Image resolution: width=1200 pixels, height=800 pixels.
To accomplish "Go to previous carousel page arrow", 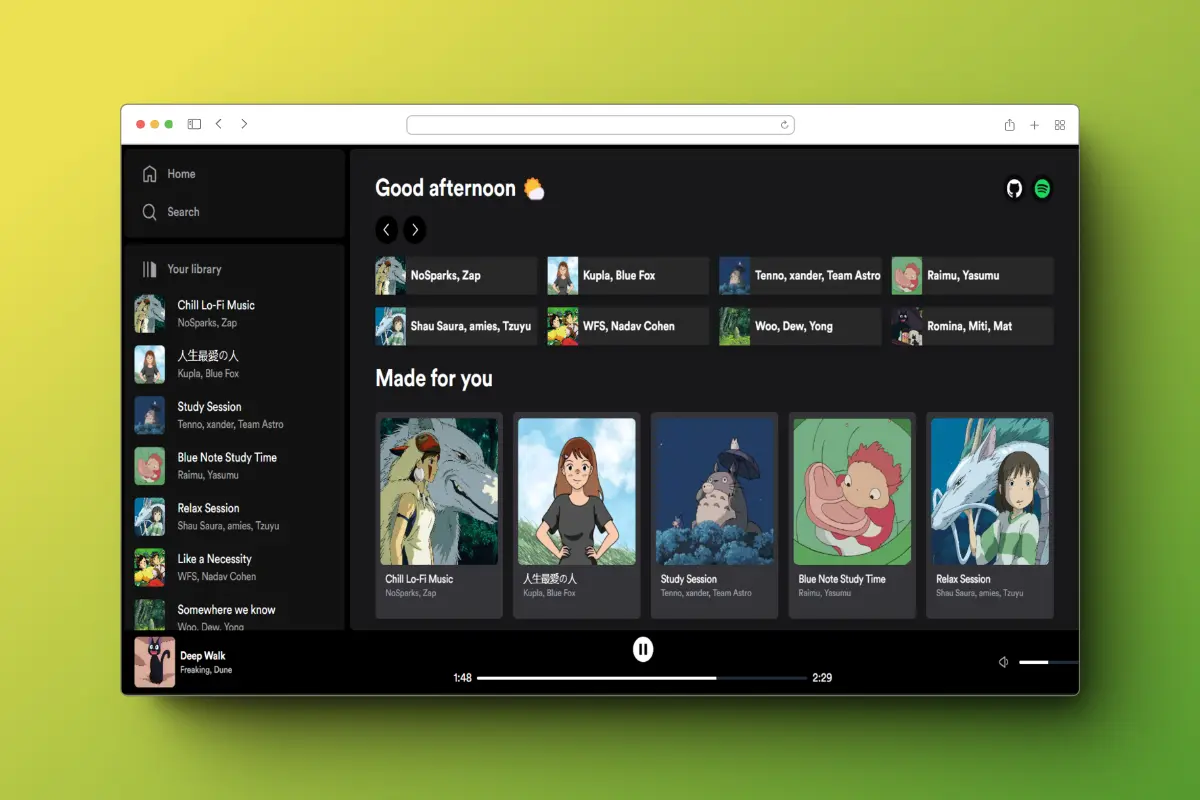I will tap(387, 230).
